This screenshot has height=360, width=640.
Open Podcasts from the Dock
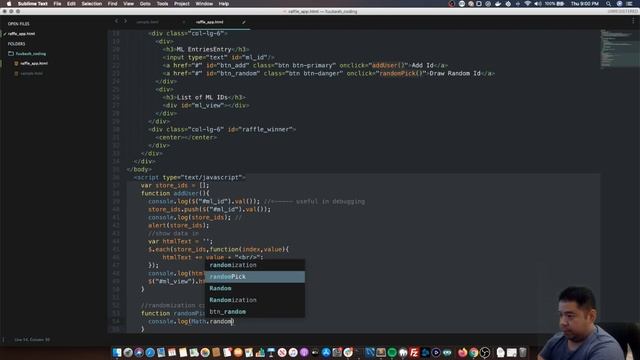coord(304,352)
